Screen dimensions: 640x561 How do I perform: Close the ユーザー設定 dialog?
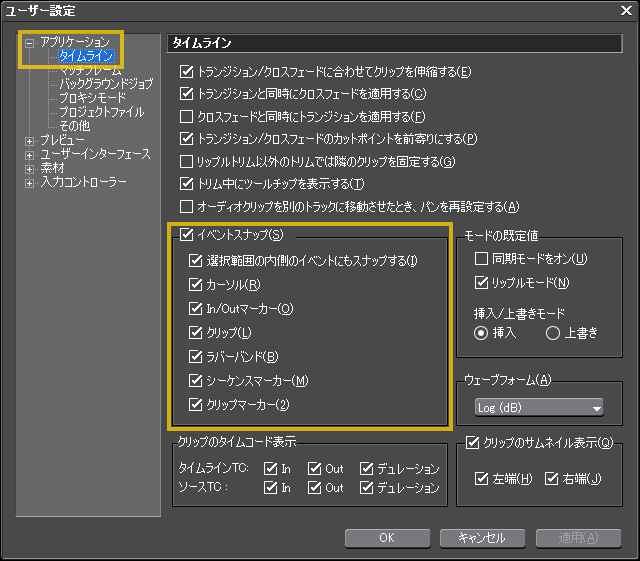[626, 11]
